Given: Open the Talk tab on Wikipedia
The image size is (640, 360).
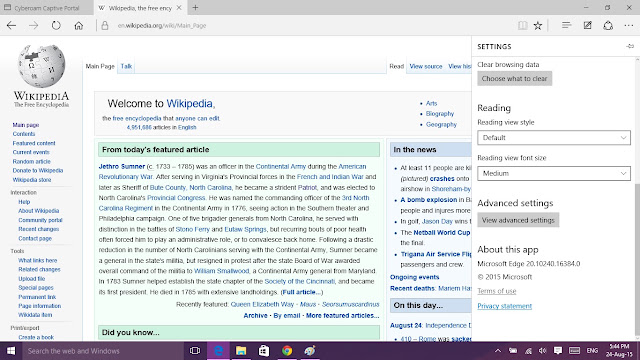Looking at the screenshot, I should coord(126,66).
